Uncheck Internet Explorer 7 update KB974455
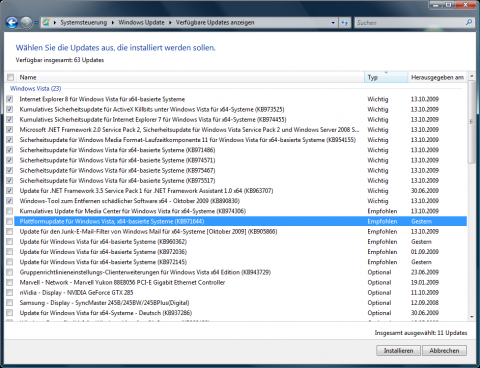This screenshot has width=480, height=368. point(10,119)
